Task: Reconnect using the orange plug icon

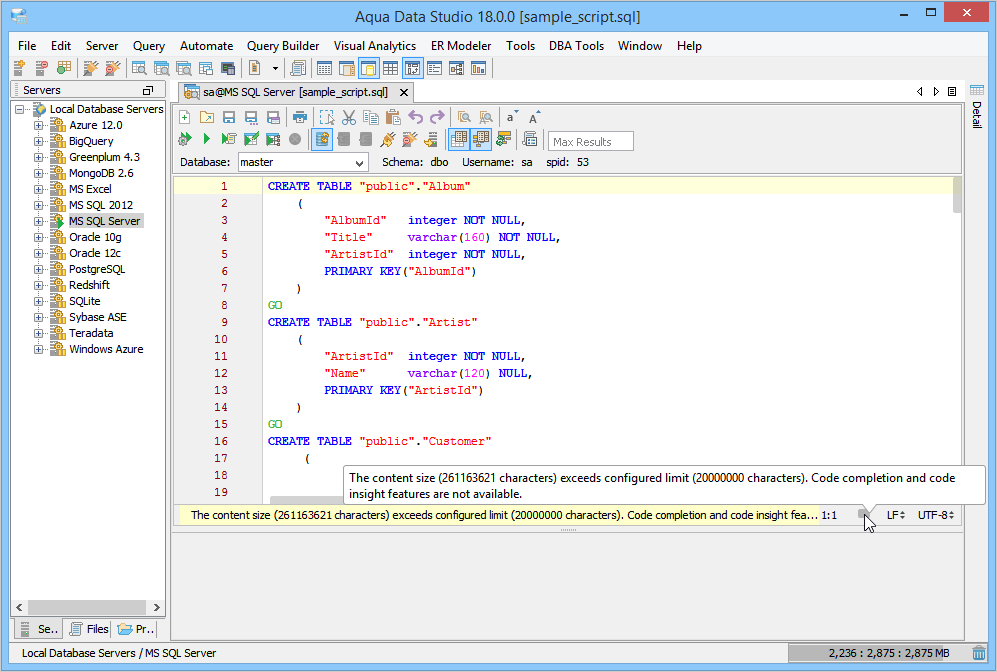Action: click(x=387, y=139)
